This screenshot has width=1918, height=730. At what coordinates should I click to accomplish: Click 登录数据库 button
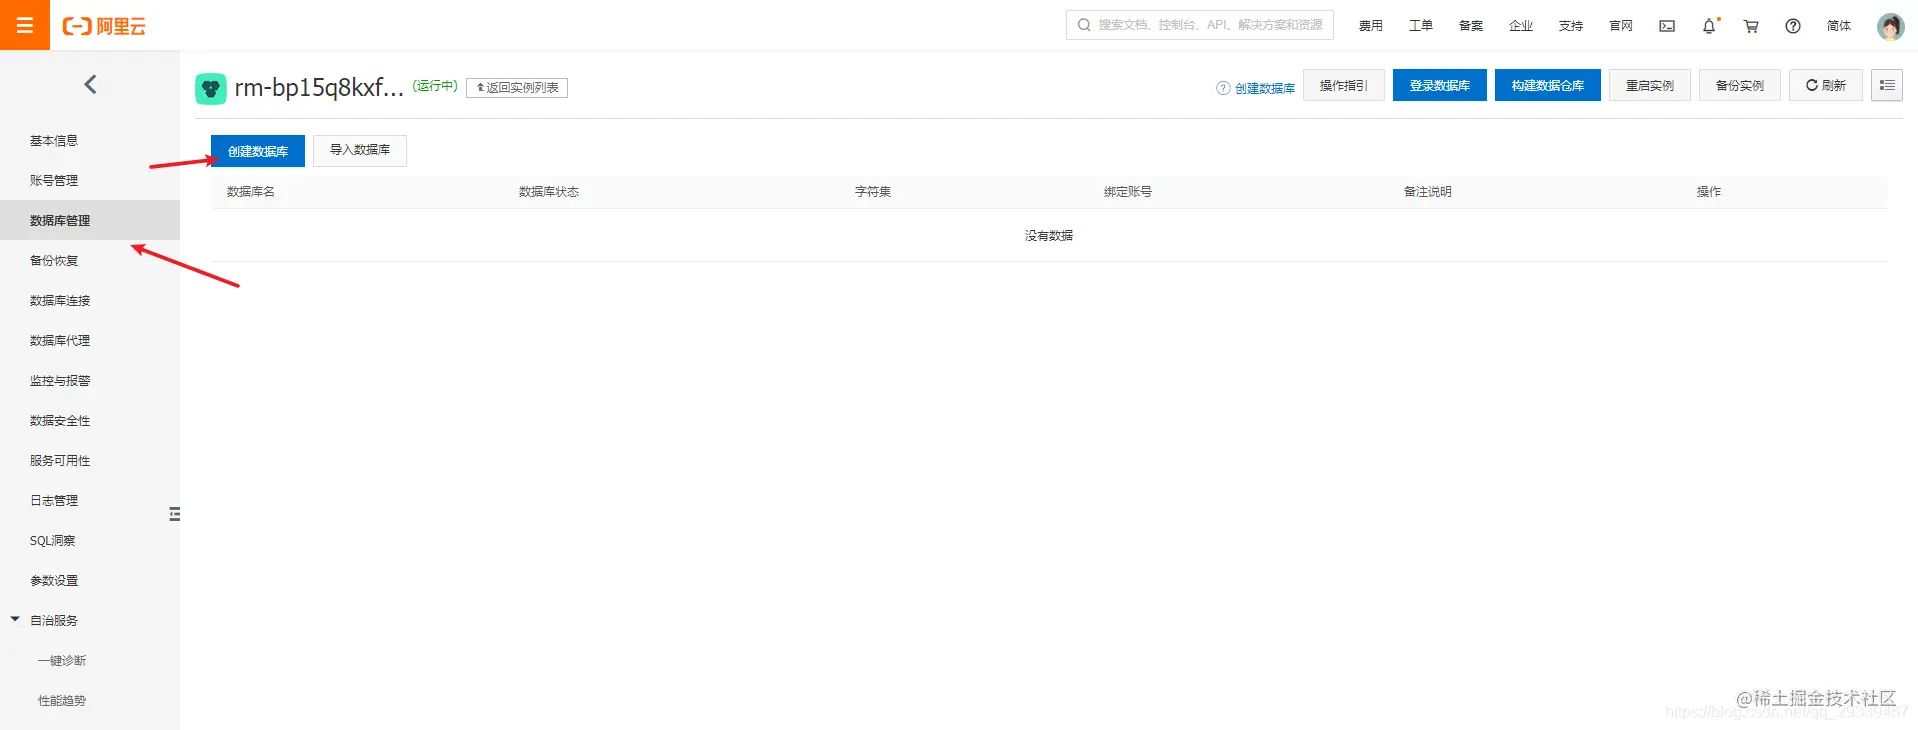1440,85
